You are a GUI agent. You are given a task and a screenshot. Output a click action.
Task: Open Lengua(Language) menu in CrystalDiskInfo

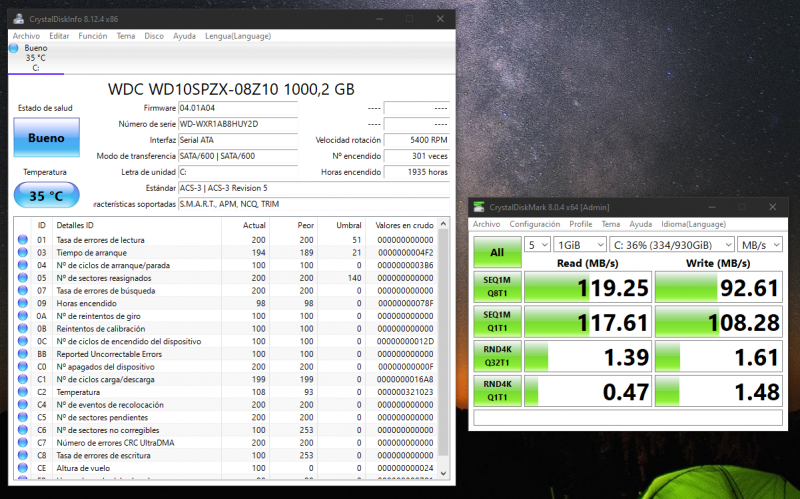point(238,36)
